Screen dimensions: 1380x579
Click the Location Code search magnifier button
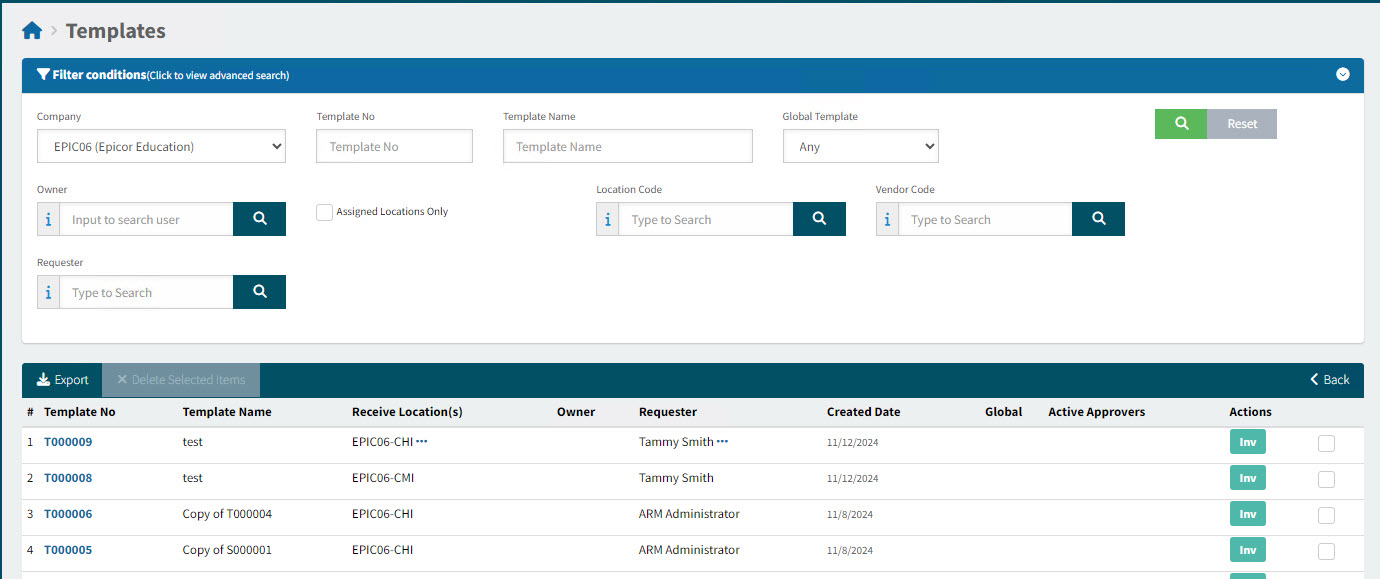(x=819, y=219)
